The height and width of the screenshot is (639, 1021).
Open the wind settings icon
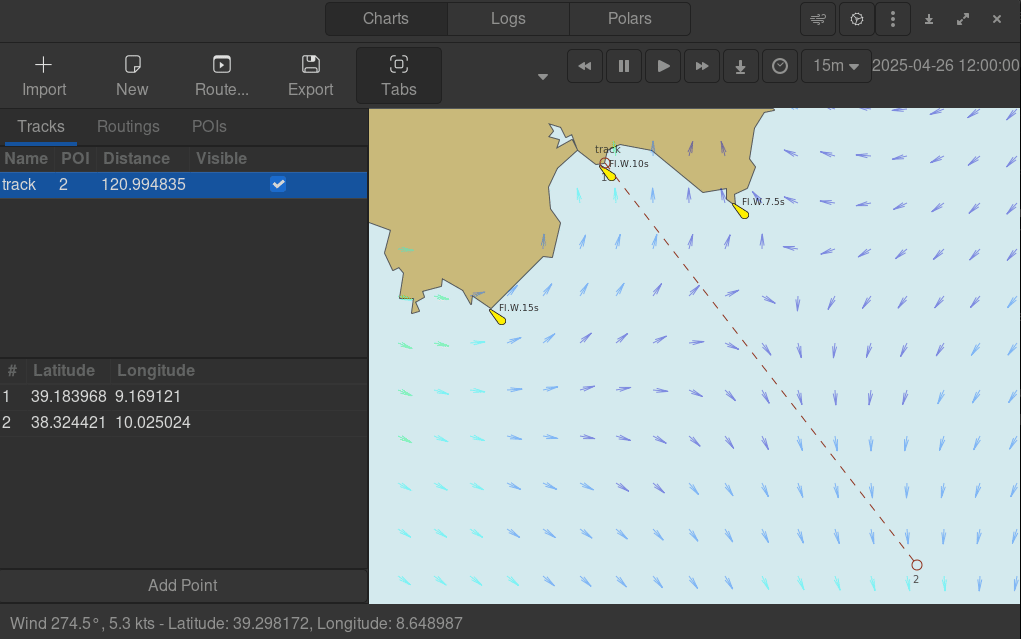pos(819,19)
